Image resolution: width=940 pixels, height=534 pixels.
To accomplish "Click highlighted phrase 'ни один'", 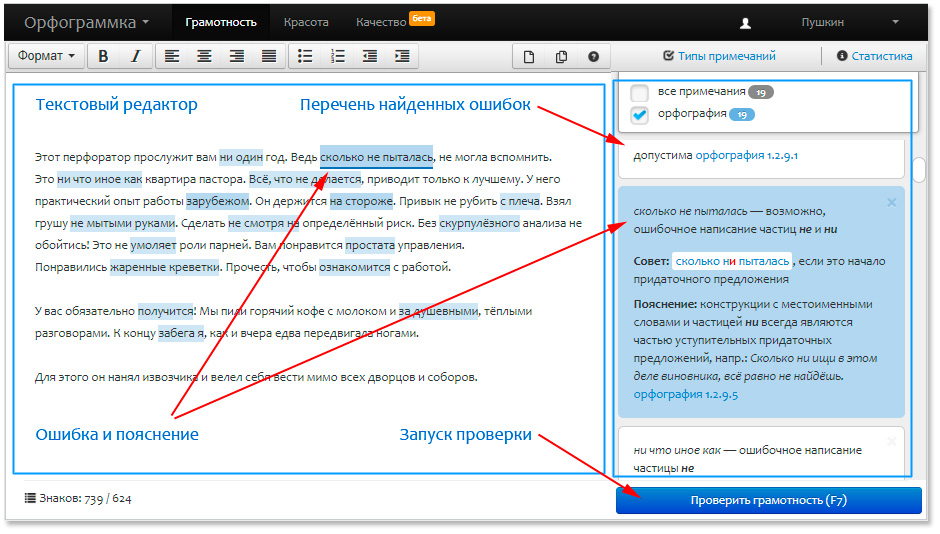I will [x=241, y=158].
